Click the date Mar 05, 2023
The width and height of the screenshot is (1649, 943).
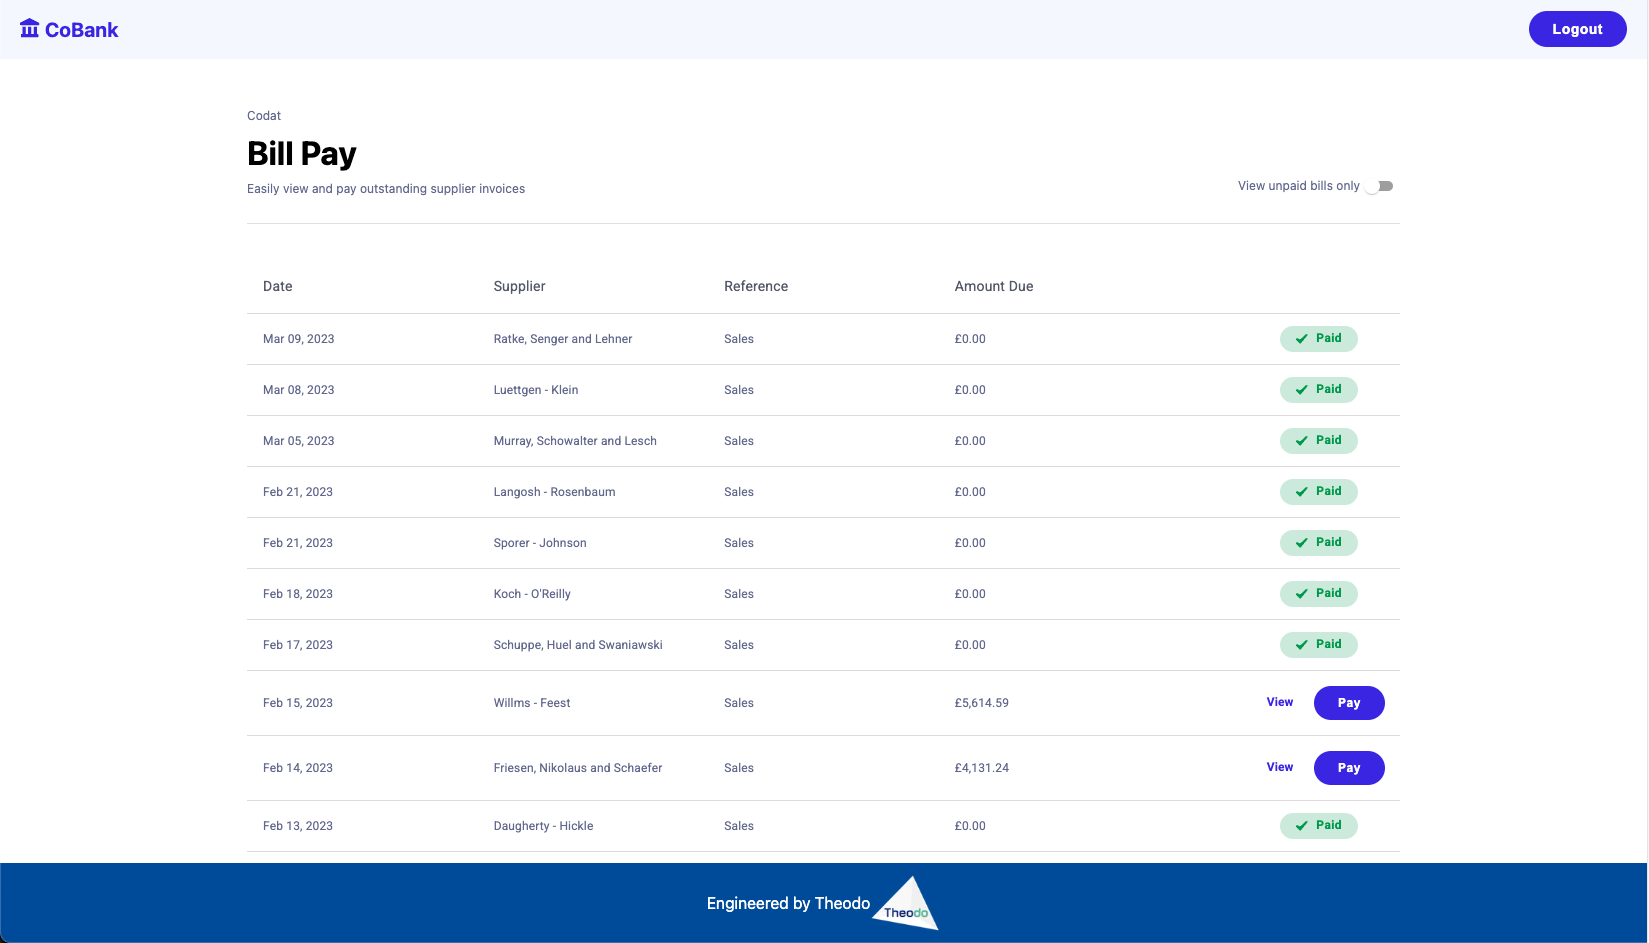coord(299,441)
